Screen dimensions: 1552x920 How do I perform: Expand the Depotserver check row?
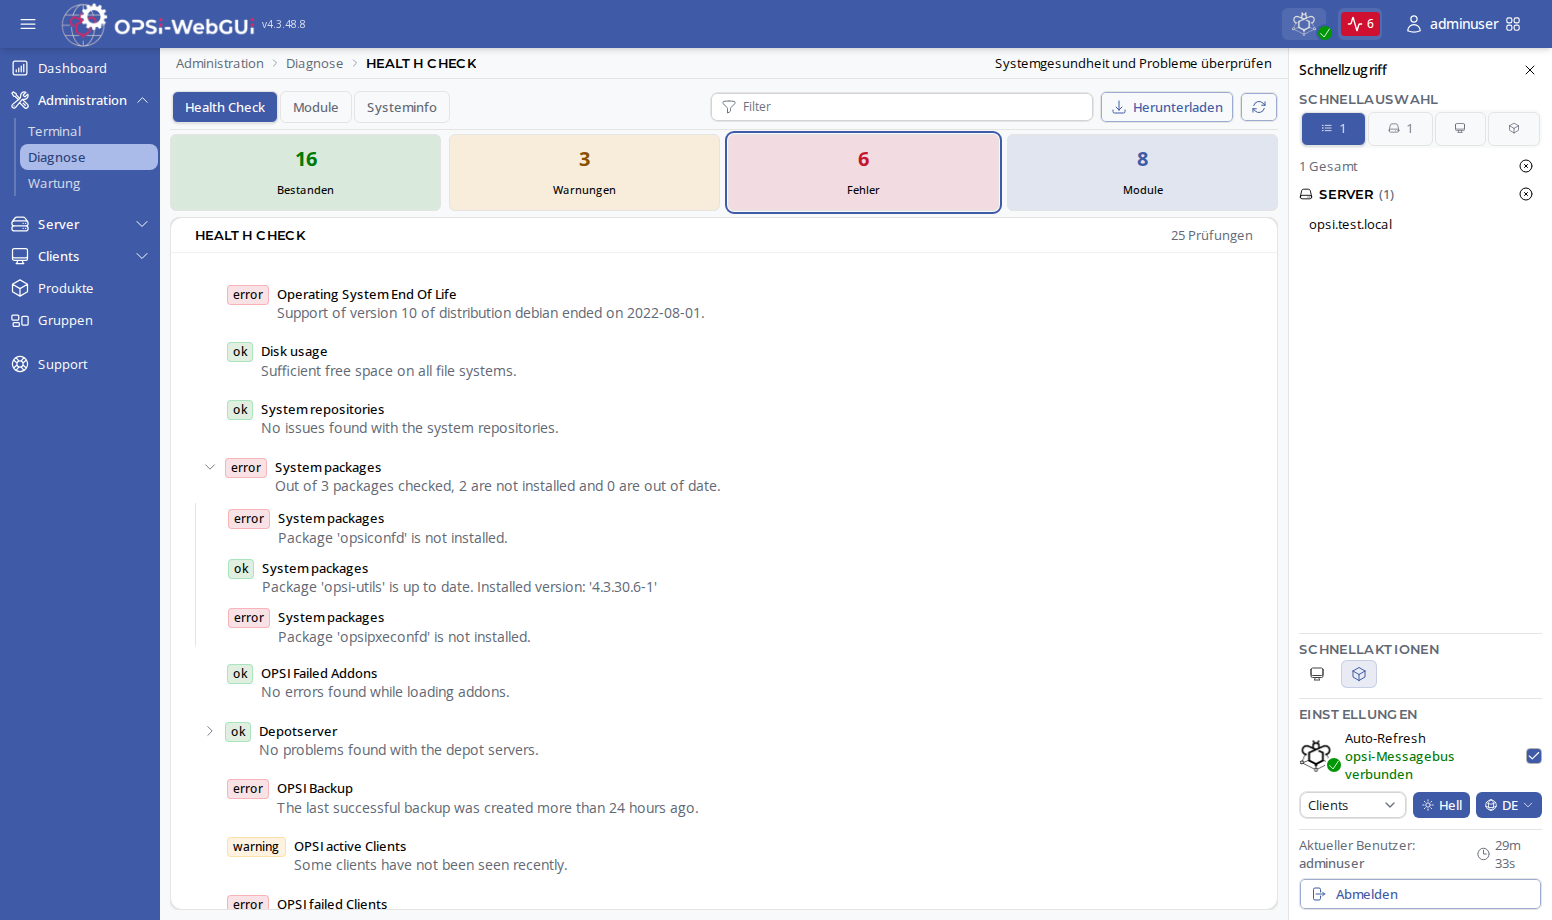pyautogui.click(x=210, y=731)
